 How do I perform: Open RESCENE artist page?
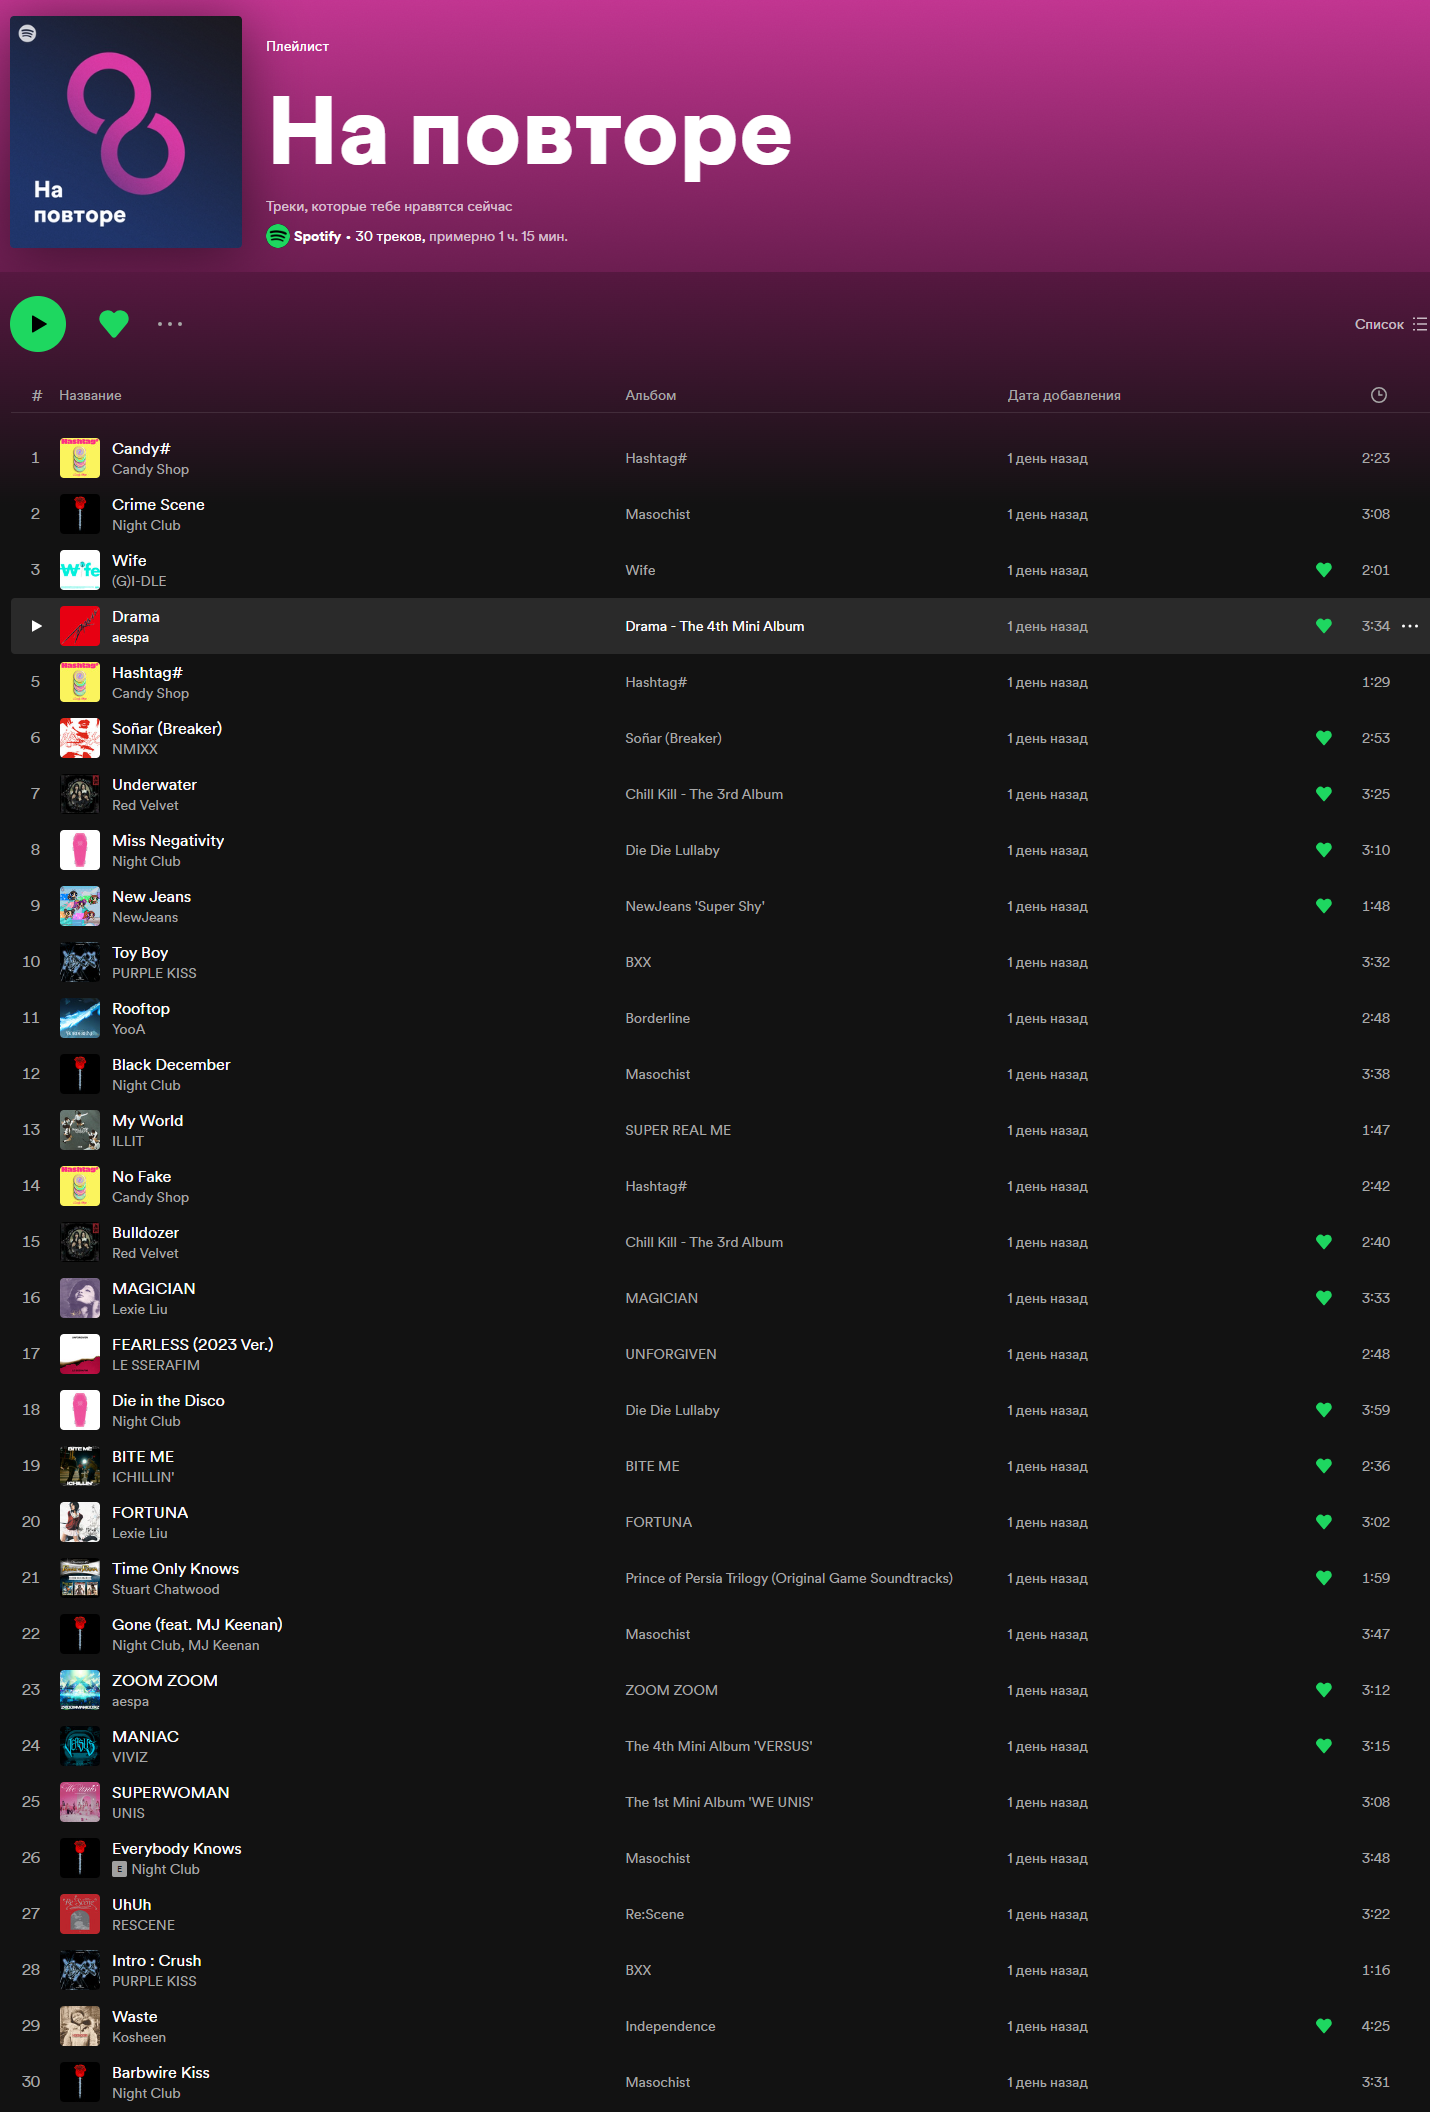pos(143,1925)
